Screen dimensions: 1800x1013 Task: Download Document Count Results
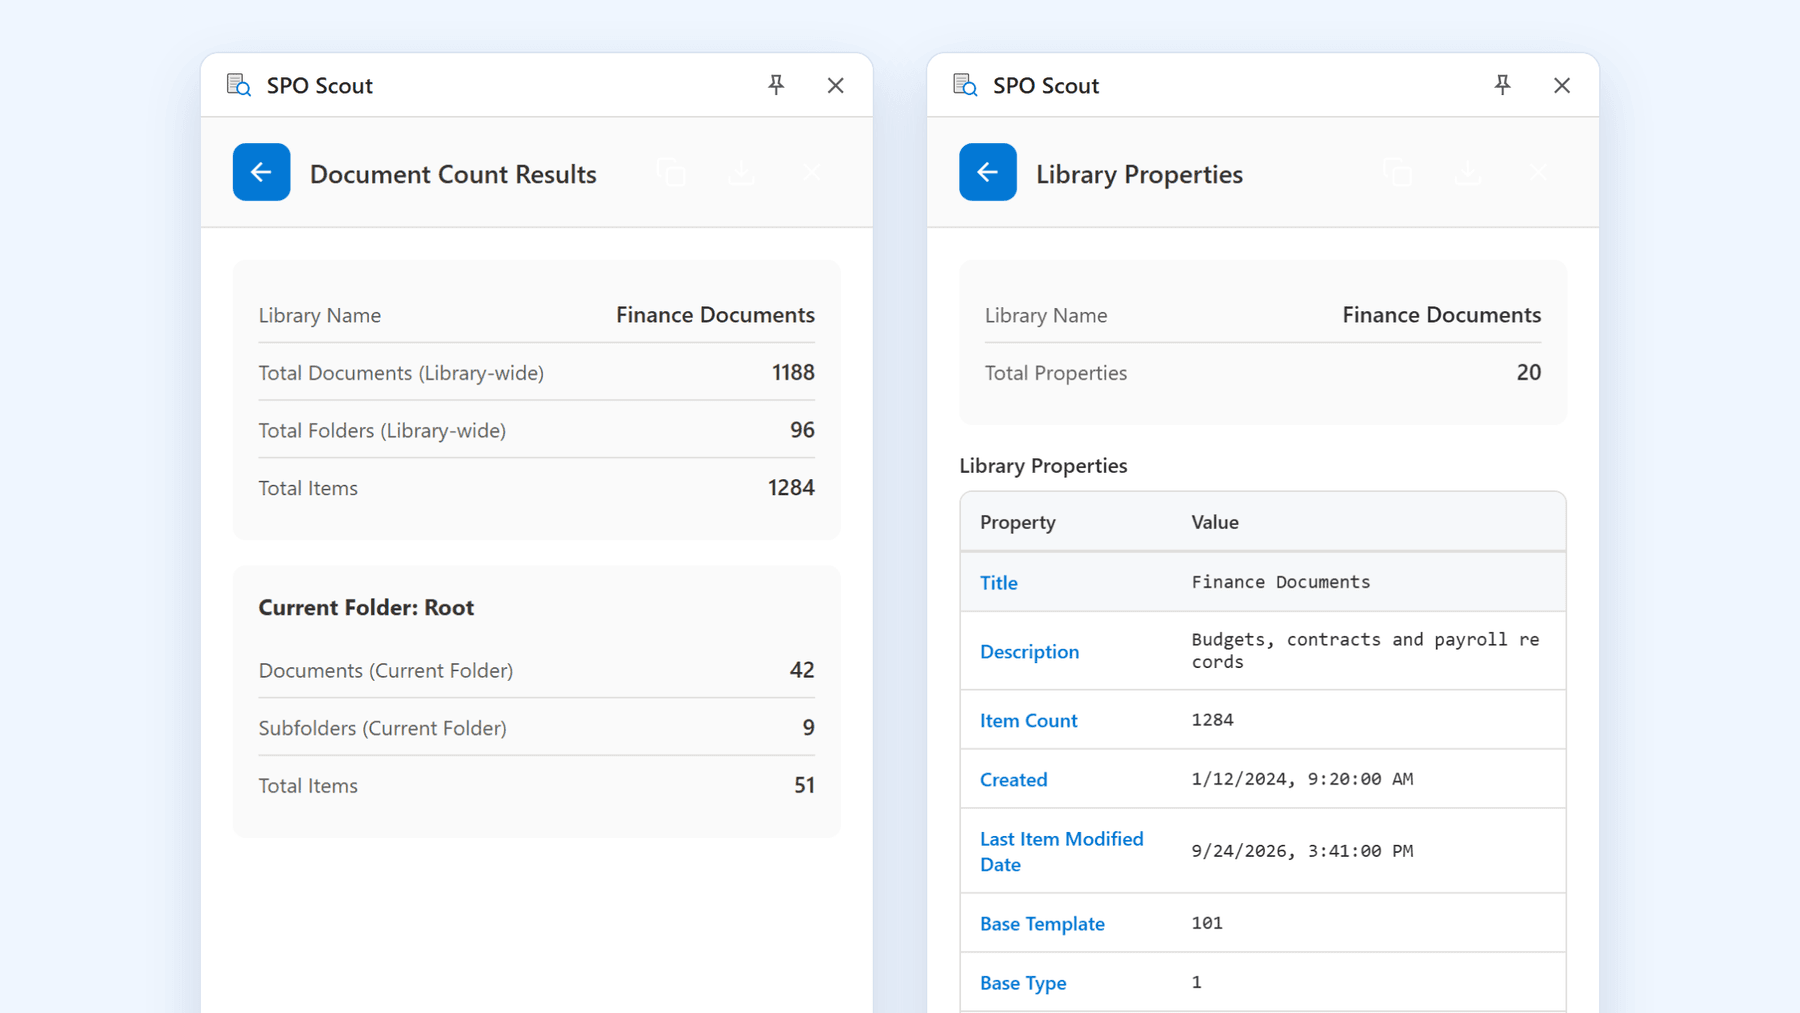742,173
